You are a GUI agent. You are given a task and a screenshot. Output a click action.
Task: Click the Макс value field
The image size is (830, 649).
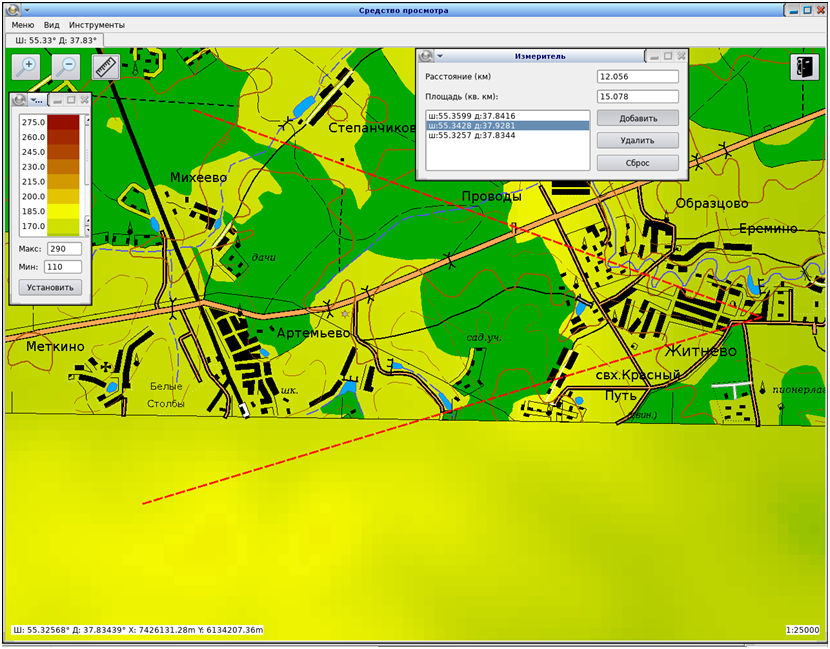(63, 249)
